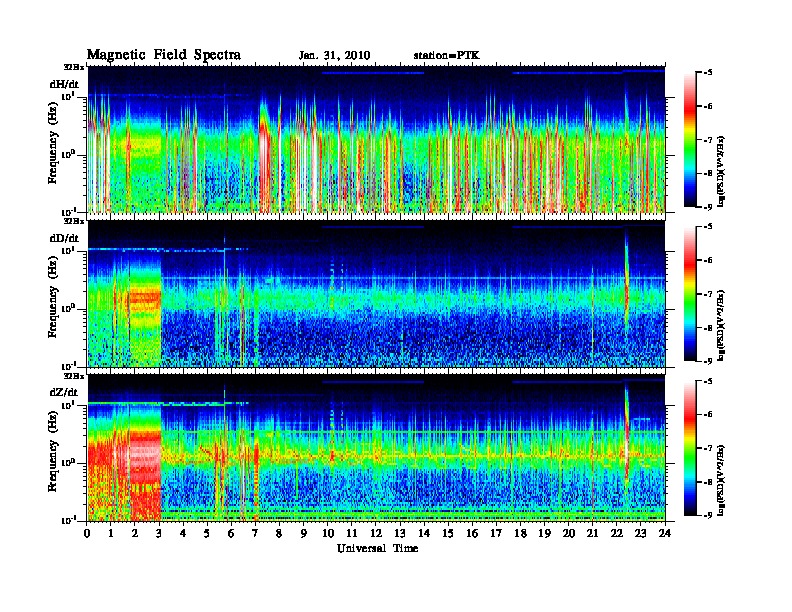Click hour tick label "13" on the time axis
This screenshot has height=612, width=792.
click(400, 534)
